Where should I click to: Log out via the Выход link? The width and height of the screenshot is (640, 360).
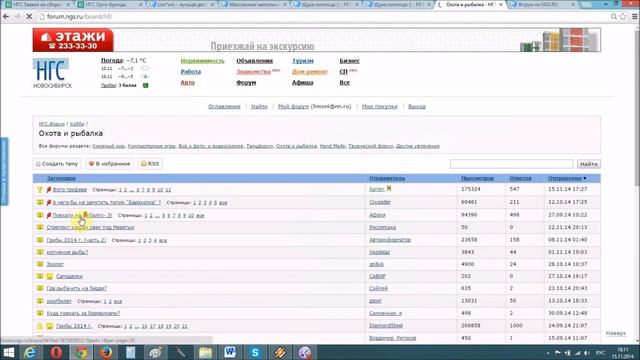[x=417, y=107]
